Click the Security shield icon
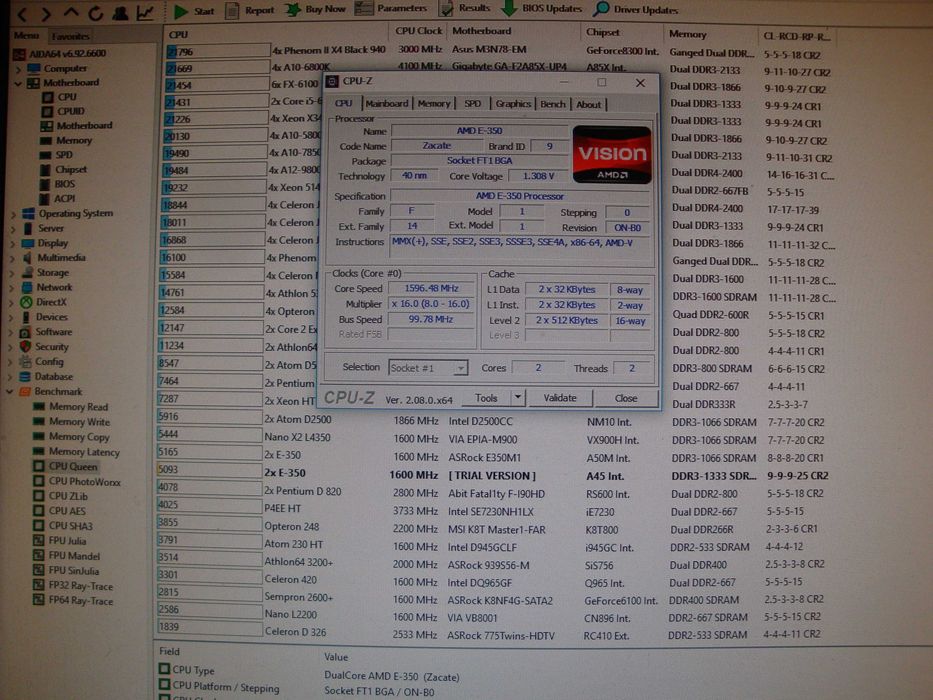Screen dimensions: 933x700 coord(25,346)
